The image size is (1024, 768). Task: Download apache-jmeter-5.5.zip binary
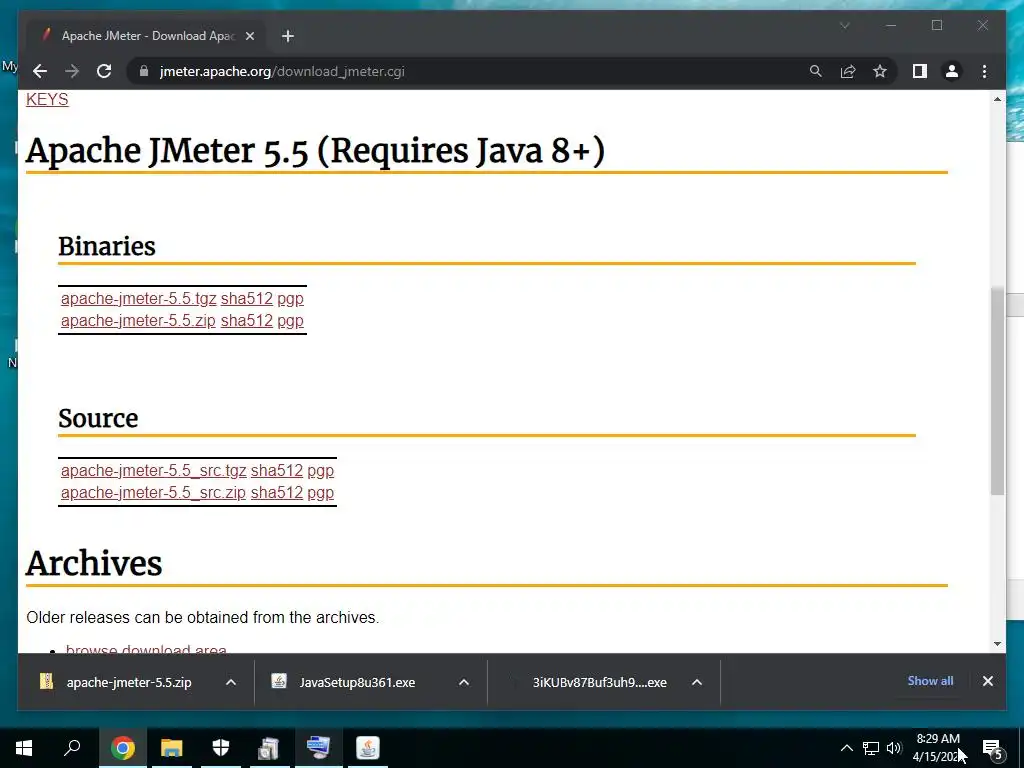(138, 321)
